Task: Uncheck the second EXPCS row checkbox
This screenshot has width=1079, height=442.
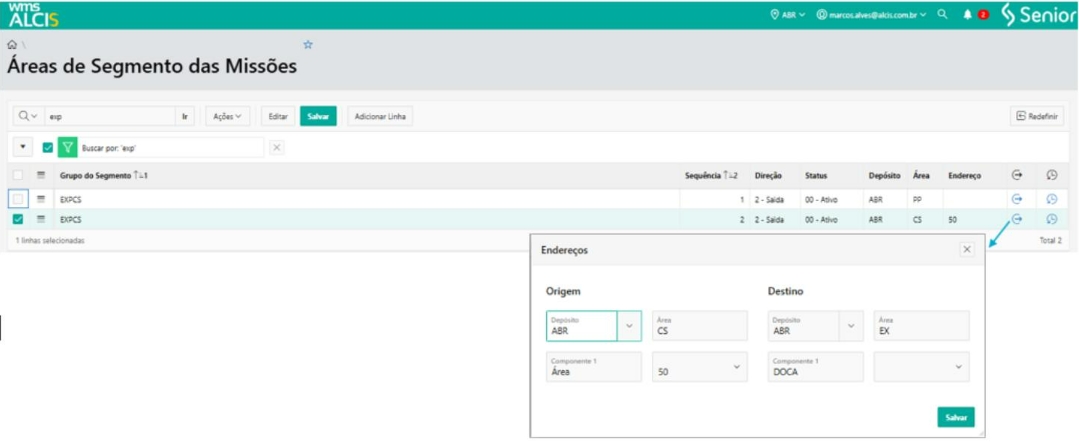Action: (19, 219)
